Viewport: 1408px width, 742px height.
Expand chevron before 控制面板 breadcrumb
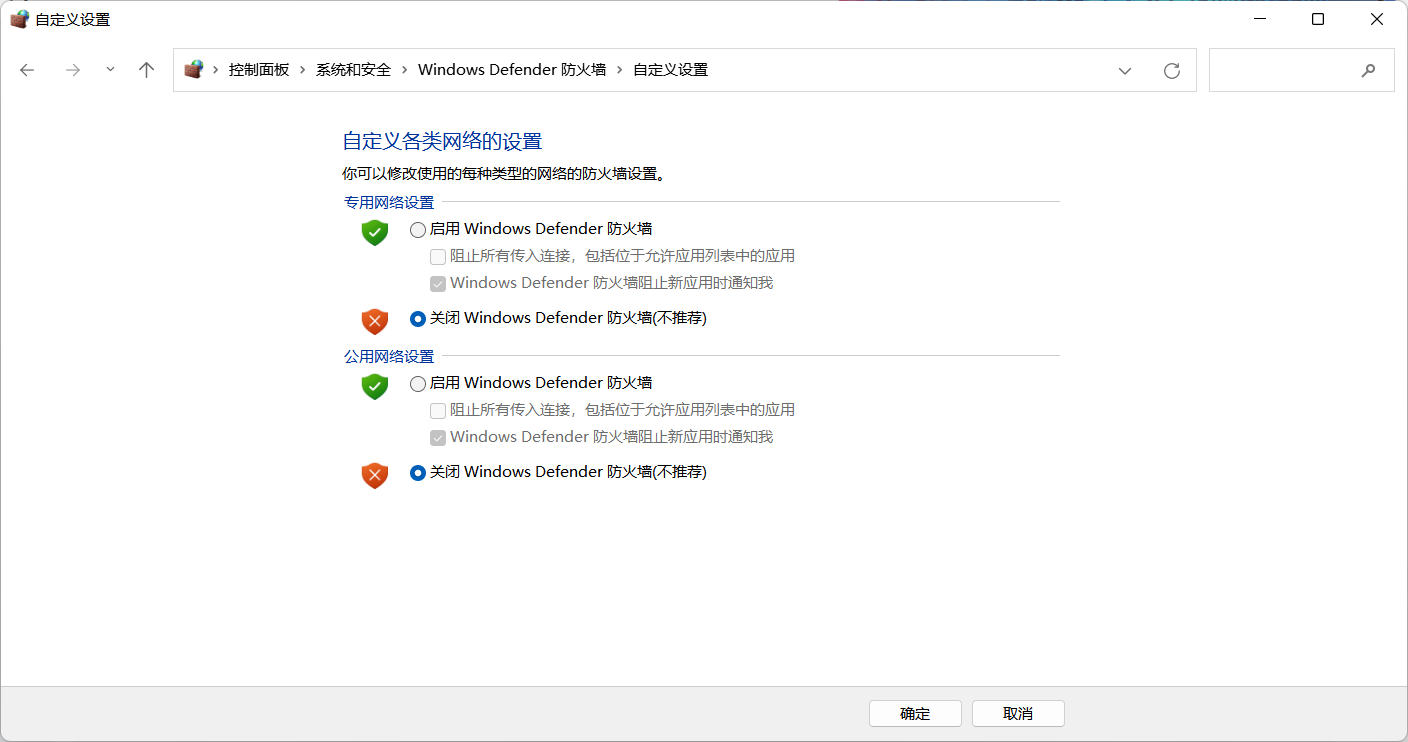pyautogui.click(x=216, y=70)
